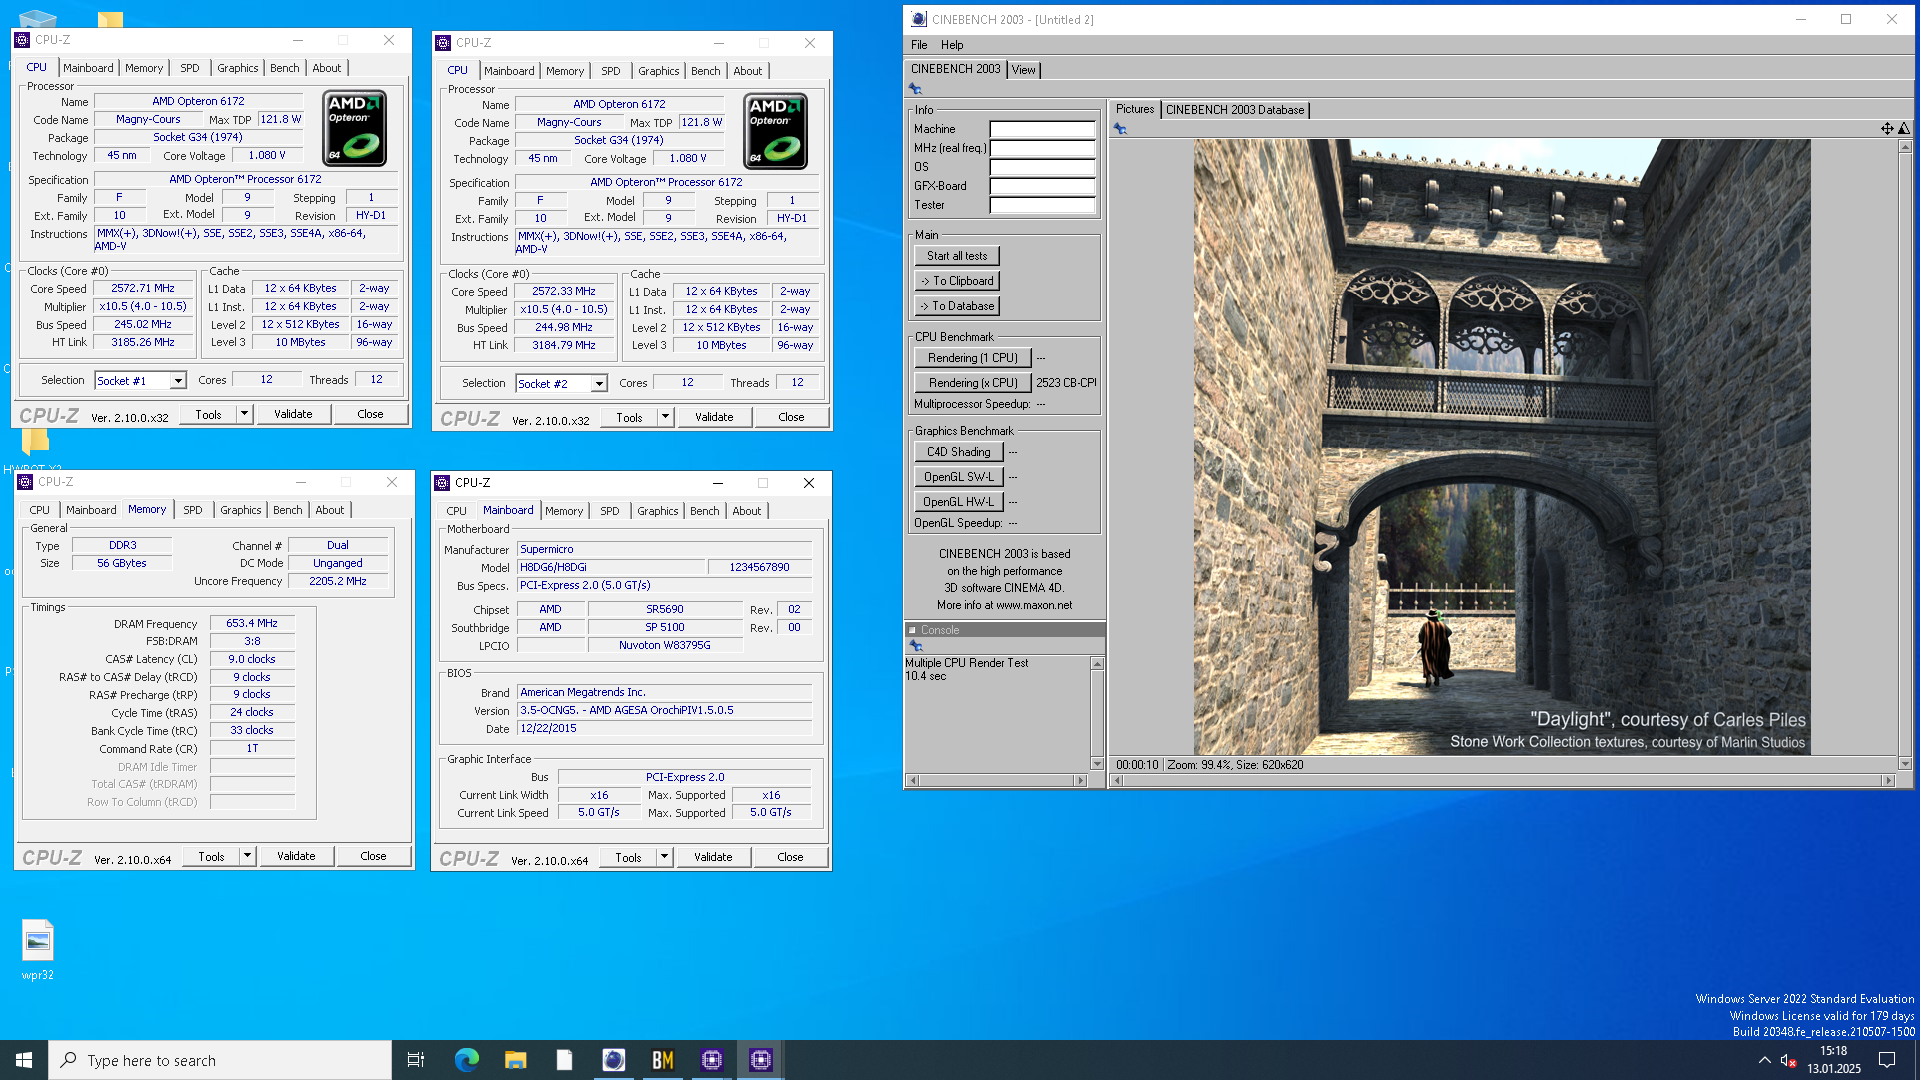The width and height of the screenshot is (1920, 1080).
Task: Click the Console vertical scrollbar down arrow
Action: 1097,764
